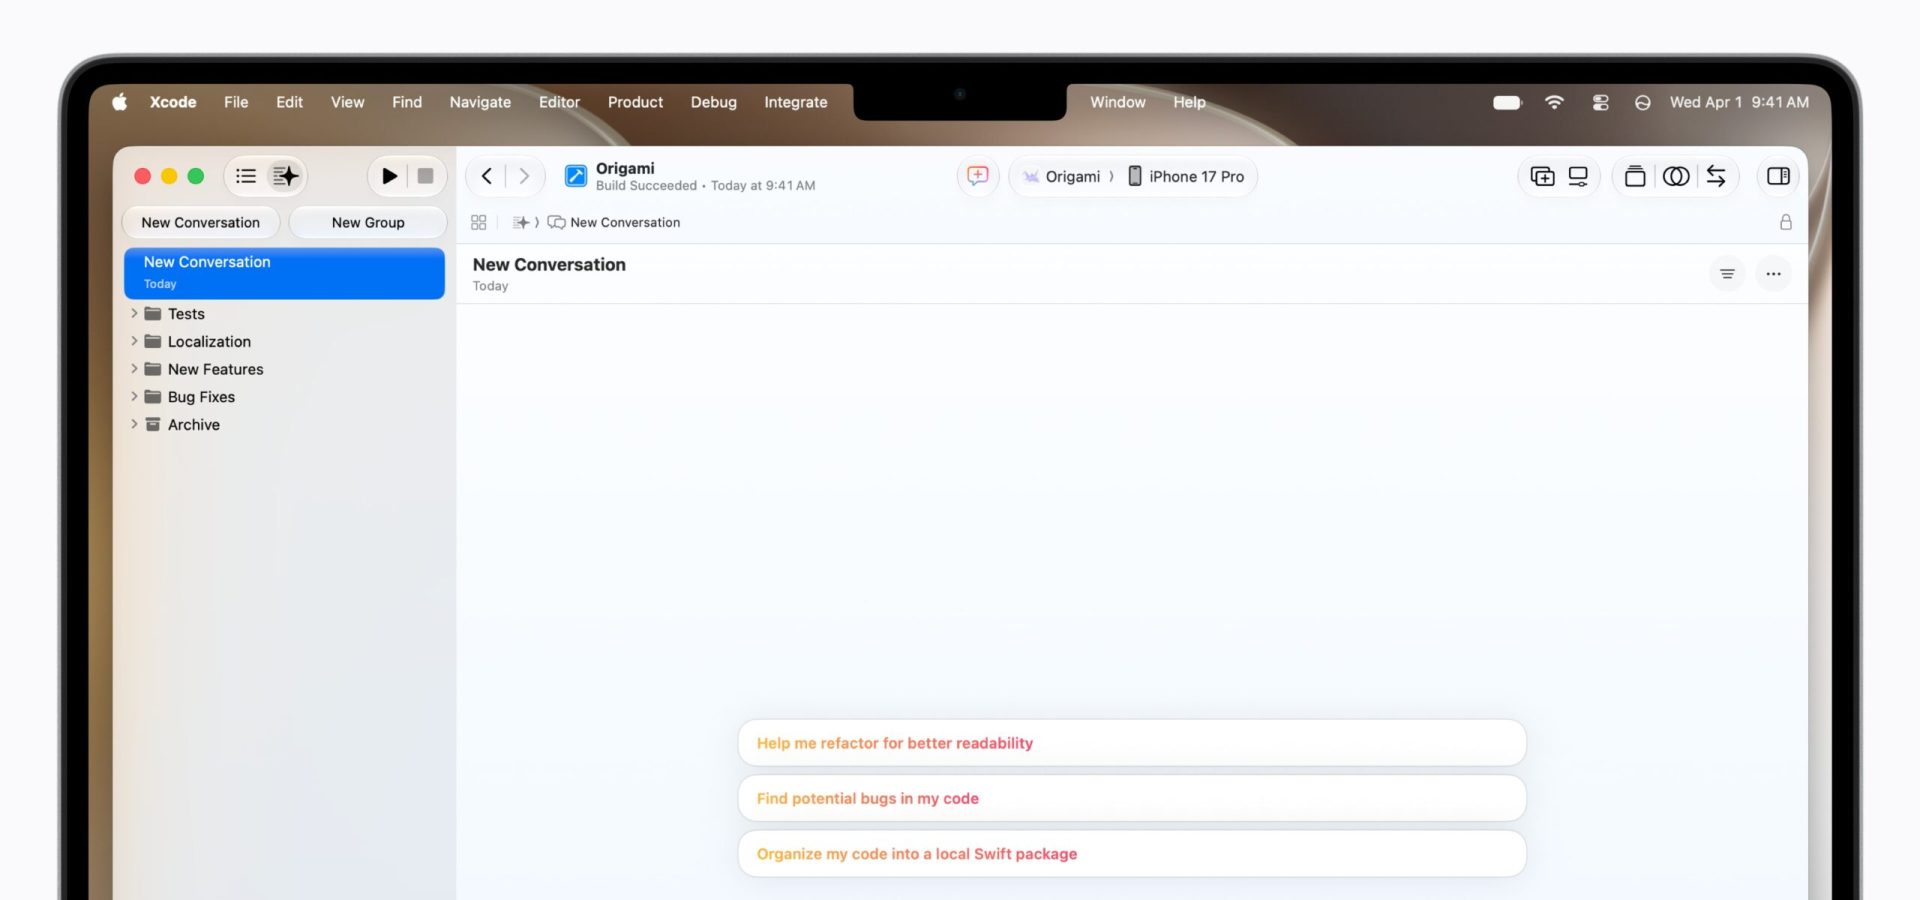Choose Find potential bugs in my code suggestion
Screen dimensions: 1920x900
pos(1132,798)
